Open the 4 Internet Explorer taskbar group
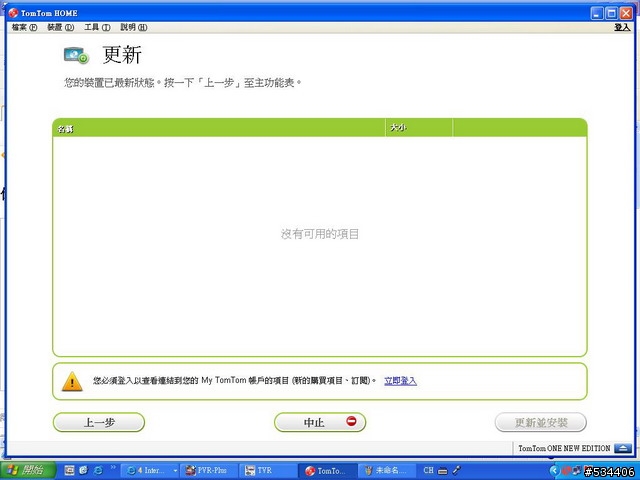This screenshot has height=480, width=640. pyautogui.click(x=150, y=471)
